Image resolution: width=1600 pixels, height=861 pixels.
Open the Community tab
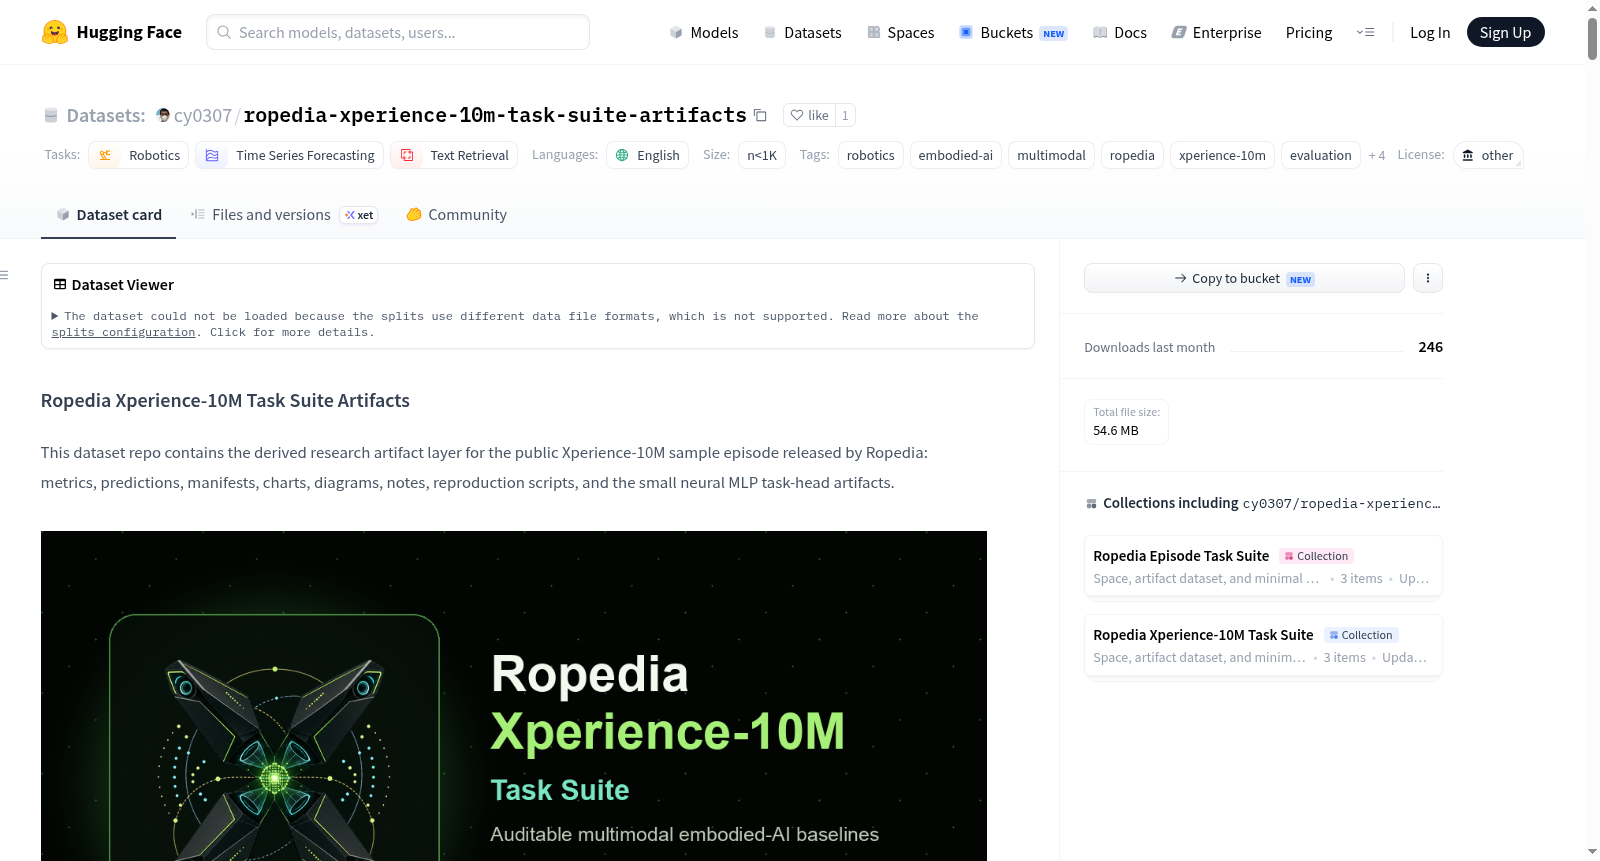pyautogui.click(x=456, y=214)
